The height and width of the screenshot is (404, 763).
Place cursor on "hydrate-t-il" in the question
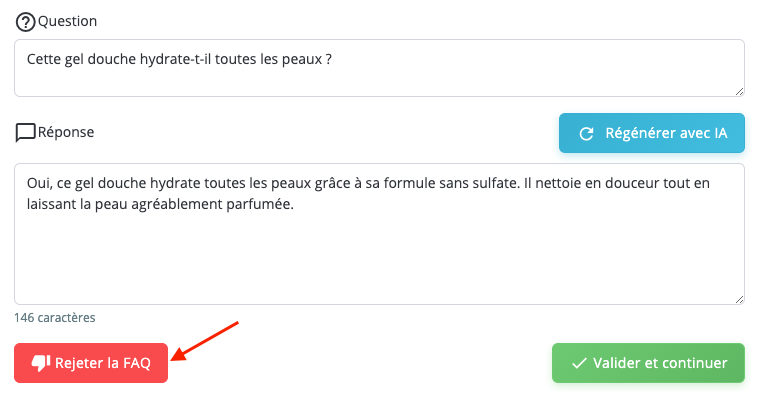click(151, 58)
